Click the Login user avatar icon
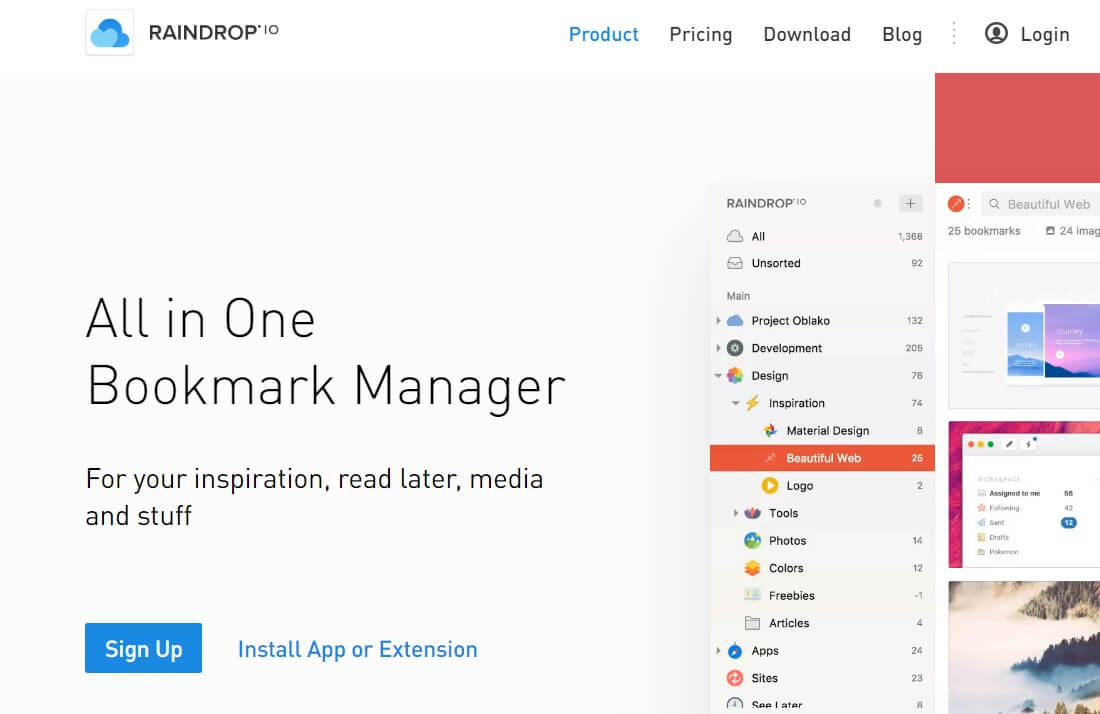Image resolution: width=1100 pixels, height=714 pixels. pyautogui.click(x=996, y=33)
